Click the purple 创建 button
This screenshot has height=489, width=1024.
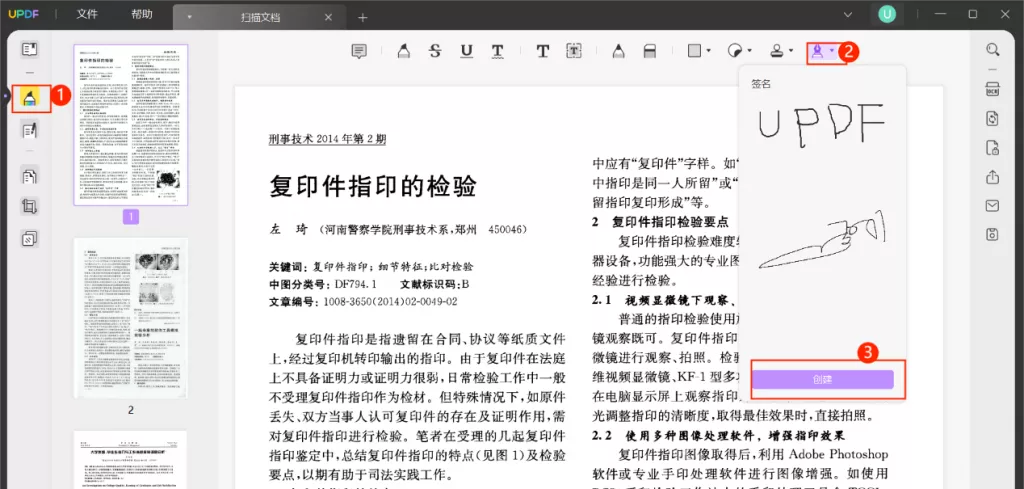click(822, 379)
